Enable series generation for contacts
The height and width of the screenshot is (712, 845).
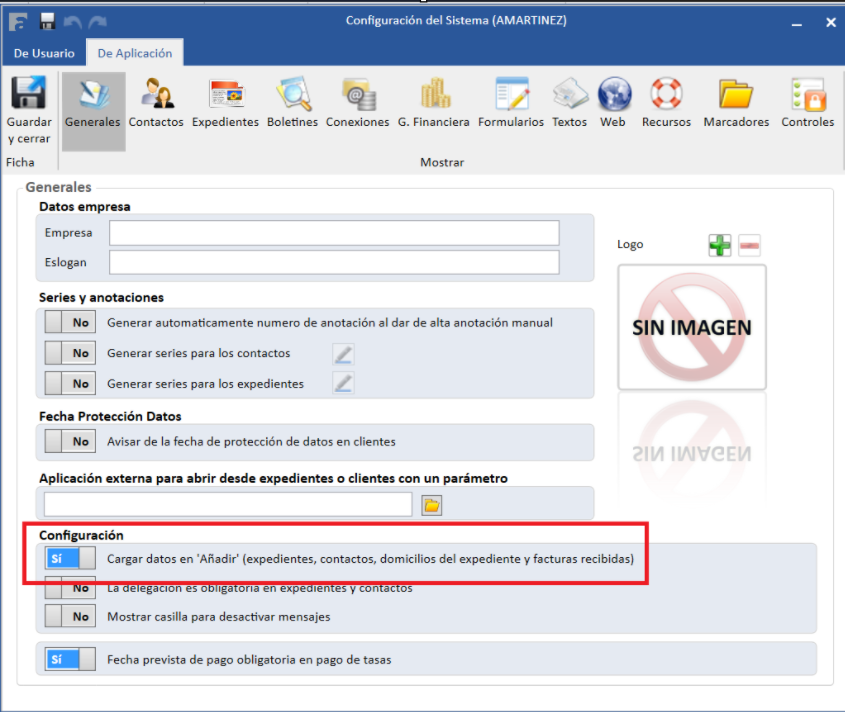pyautogui.click(x=70, y=353)
